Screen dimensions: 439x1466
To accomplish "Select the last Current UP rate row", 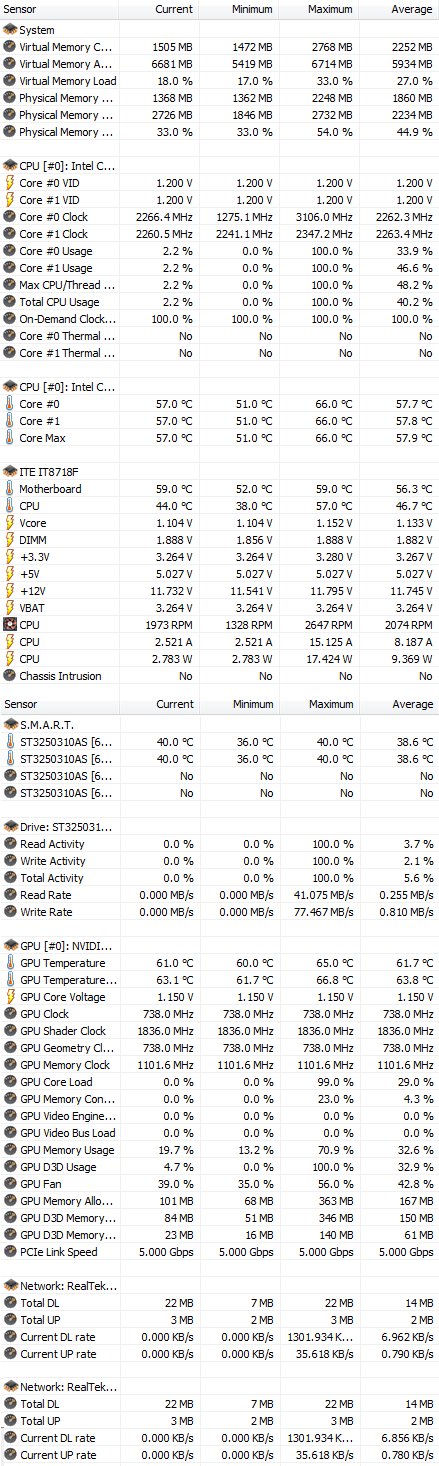I will point(219,1455).
